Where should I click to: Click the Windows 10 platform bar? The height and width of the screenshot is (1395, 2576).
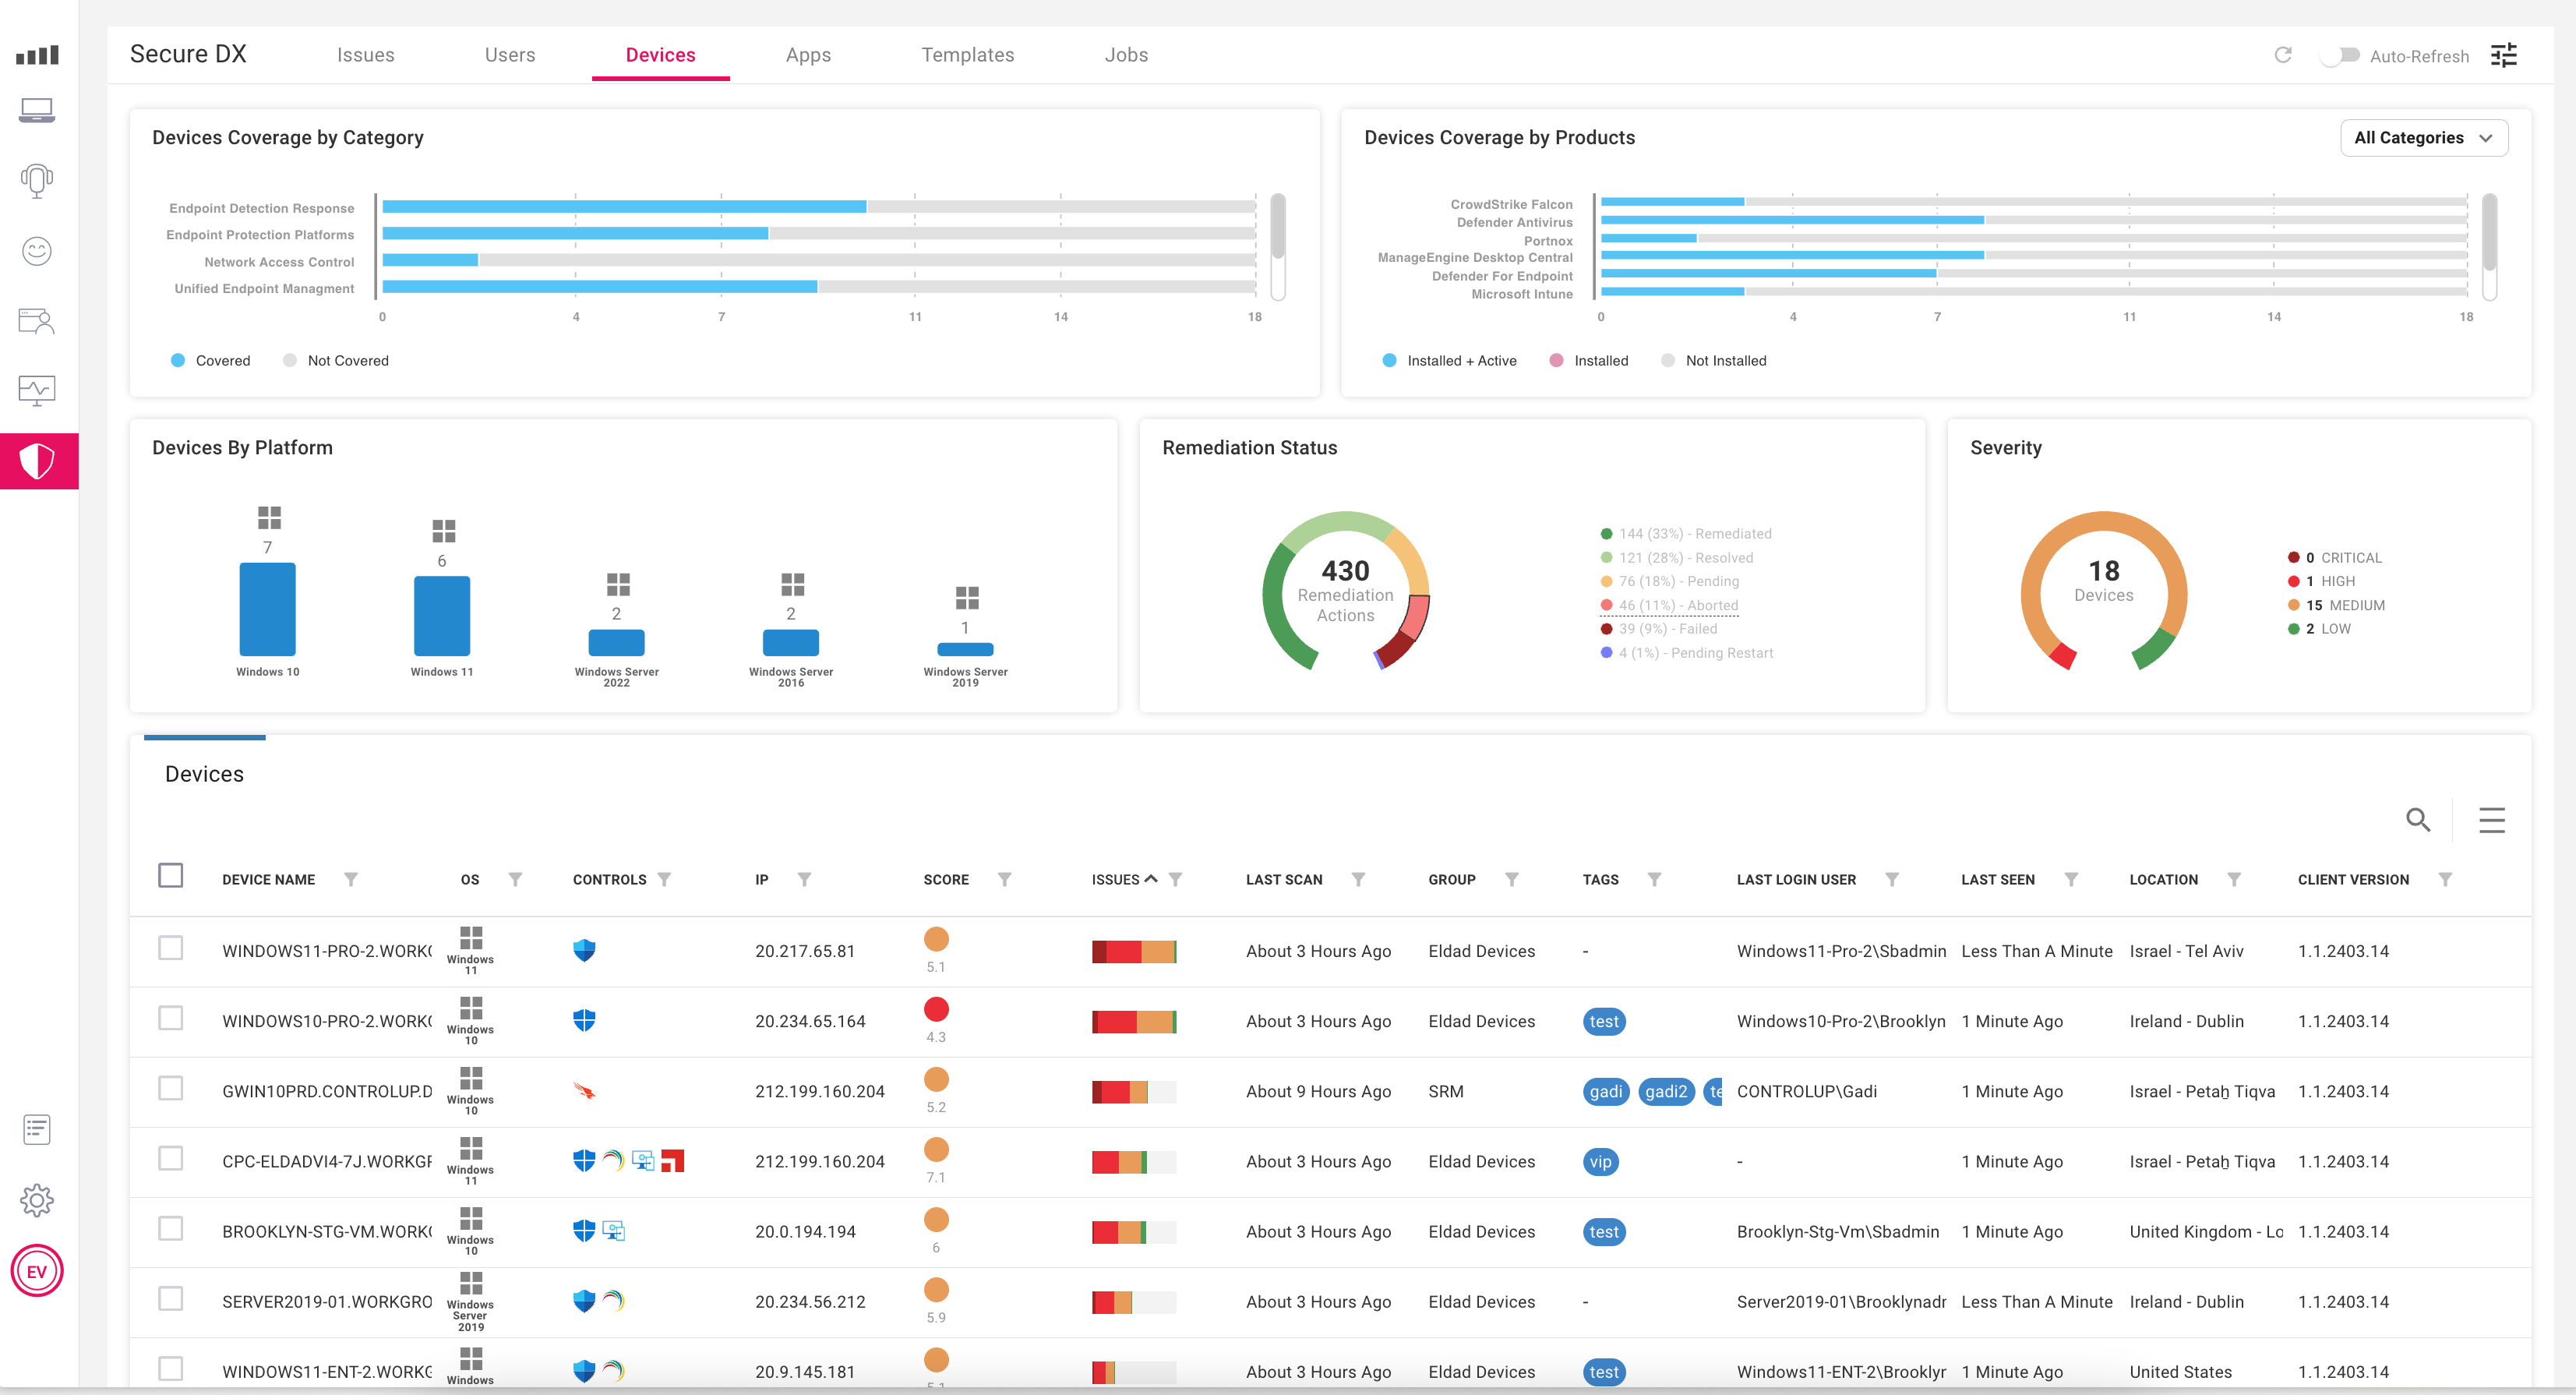[267, 609]
